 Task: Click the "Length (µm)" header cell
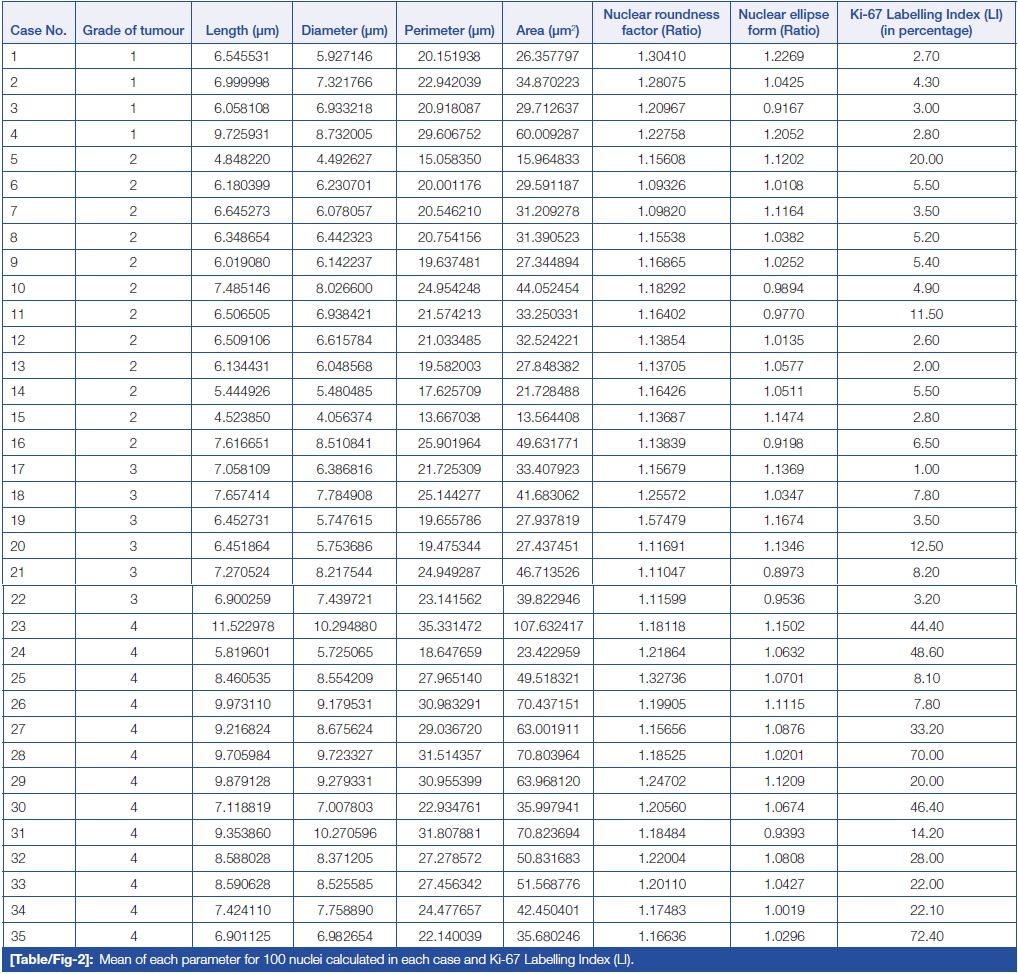tap(241, 30)
